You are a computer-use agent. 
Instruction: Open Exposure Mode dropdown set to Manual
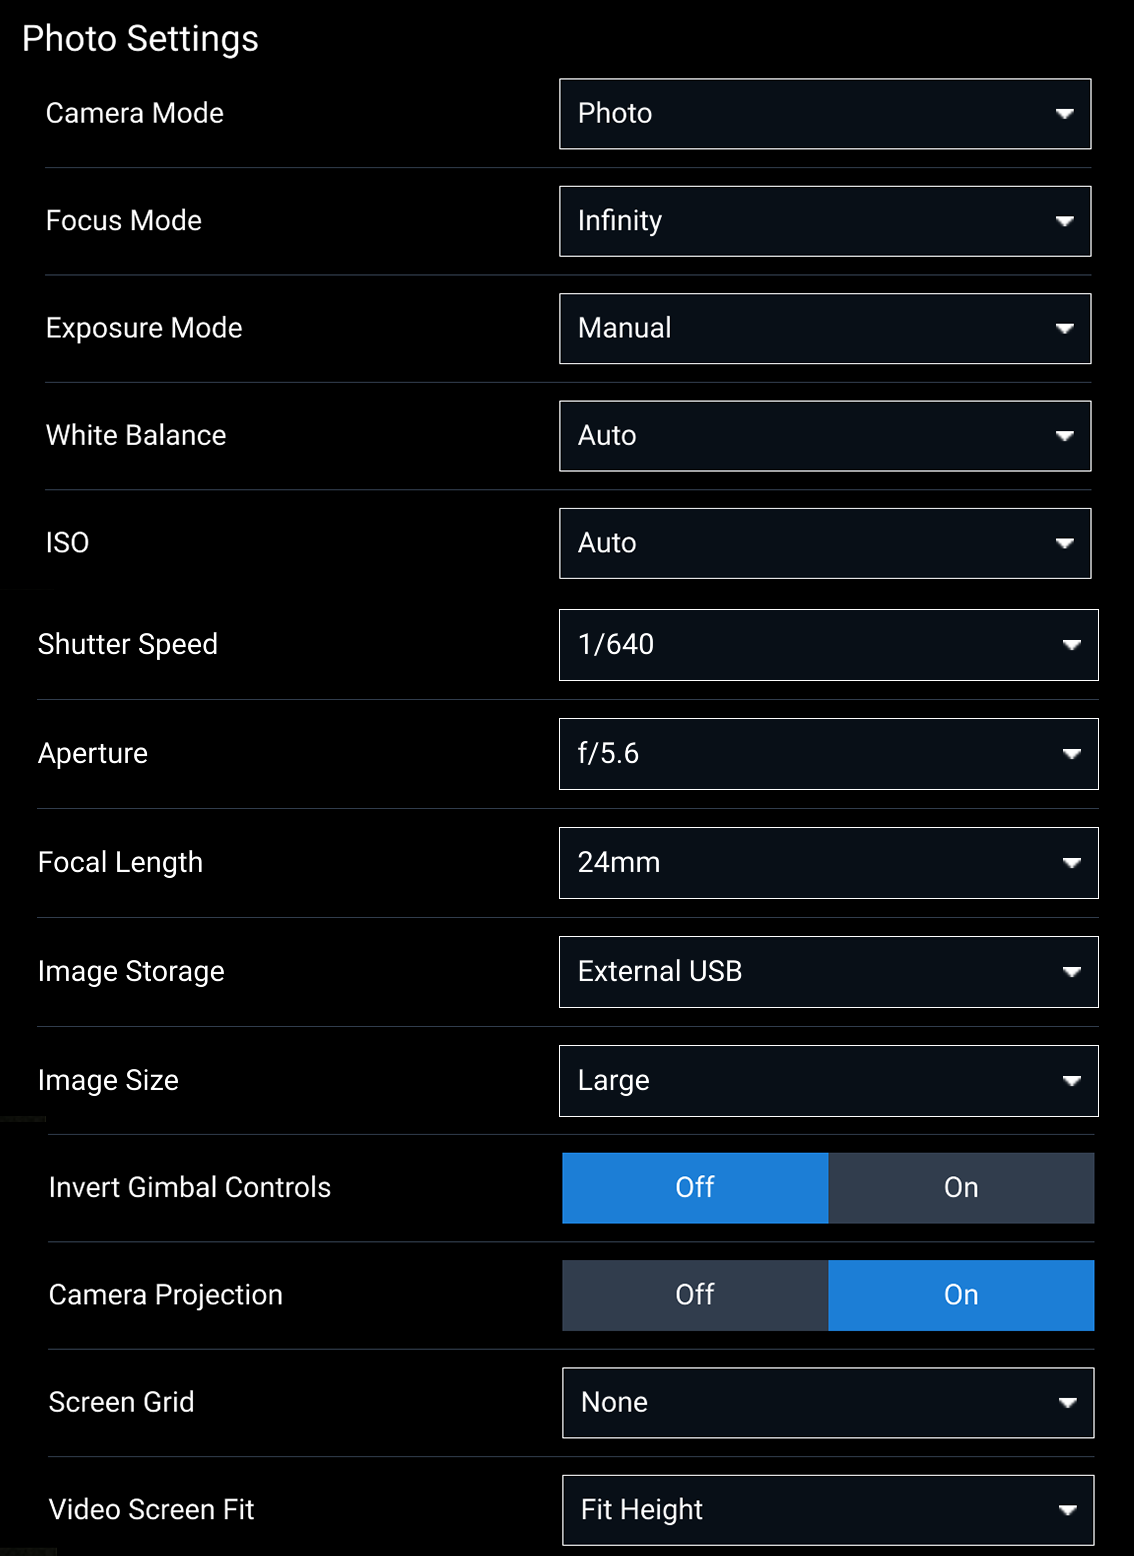pos(824,328)
